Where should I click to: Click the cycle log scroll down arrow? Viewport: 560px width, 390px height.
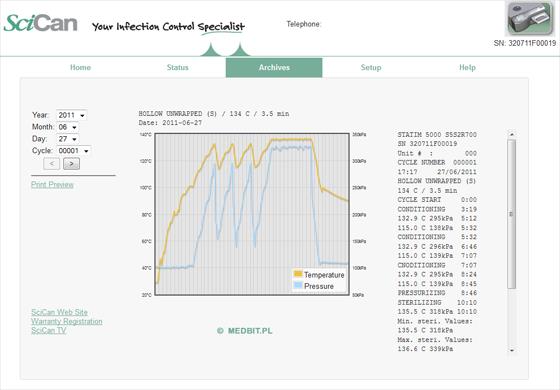coord(512,350)
